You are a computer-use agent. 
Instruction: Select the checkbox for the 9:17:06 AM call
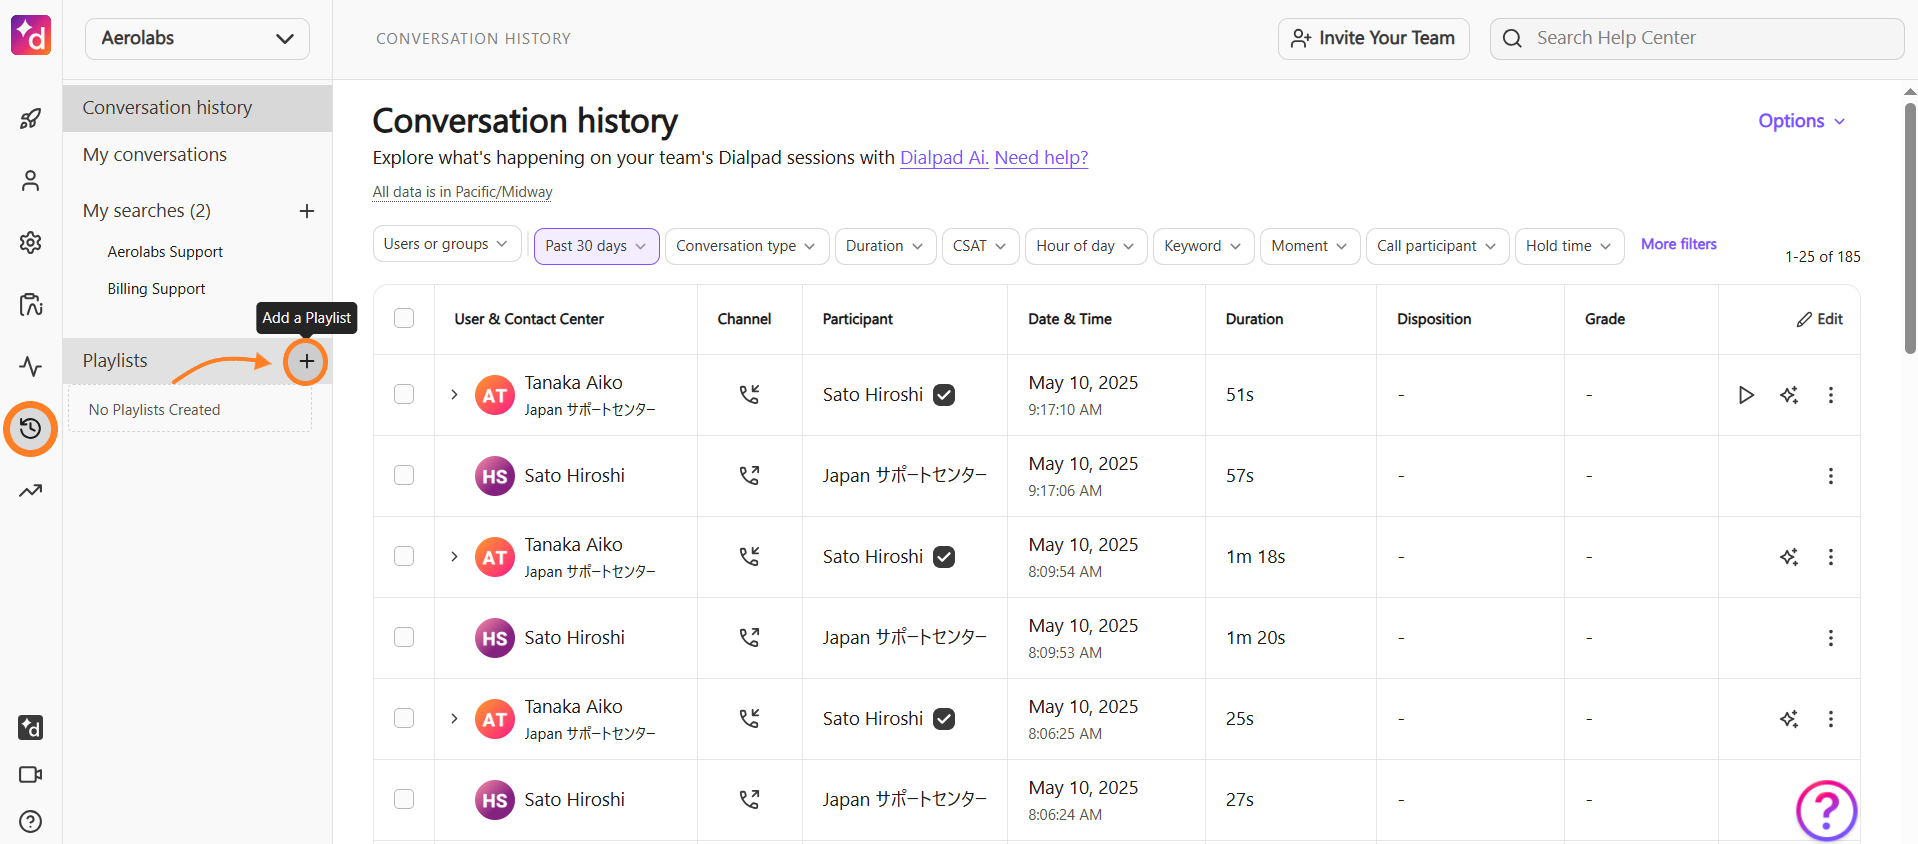(404, 475)
